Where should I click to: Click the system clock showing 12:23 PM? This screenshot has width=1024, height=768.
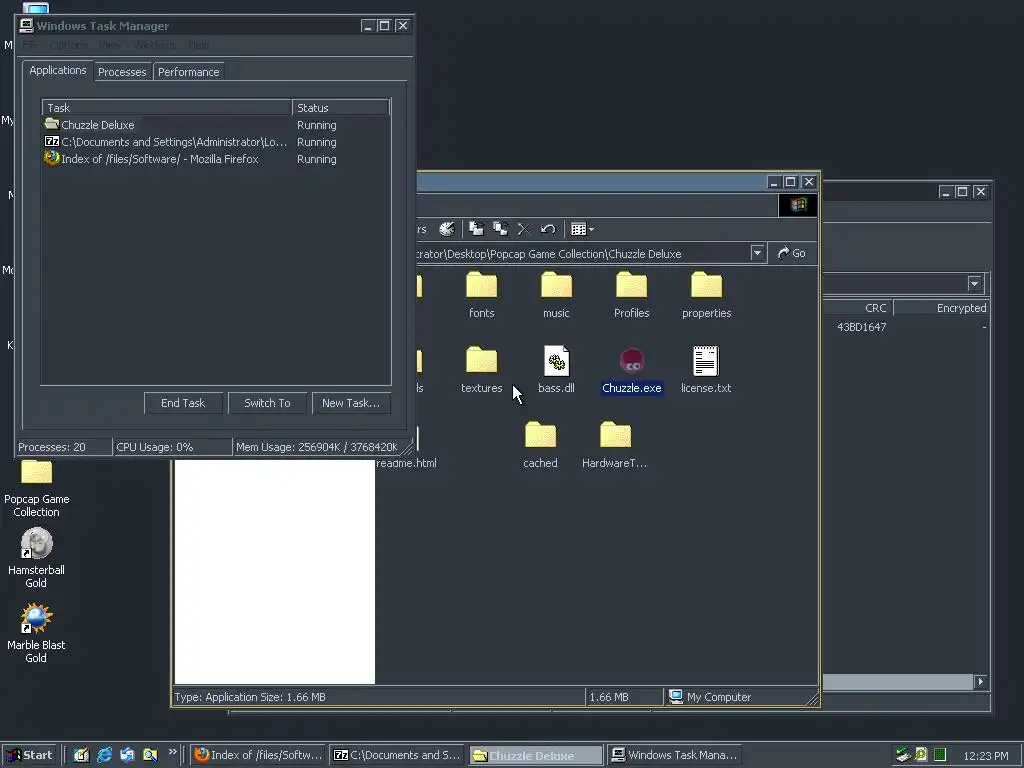(986, 756)
